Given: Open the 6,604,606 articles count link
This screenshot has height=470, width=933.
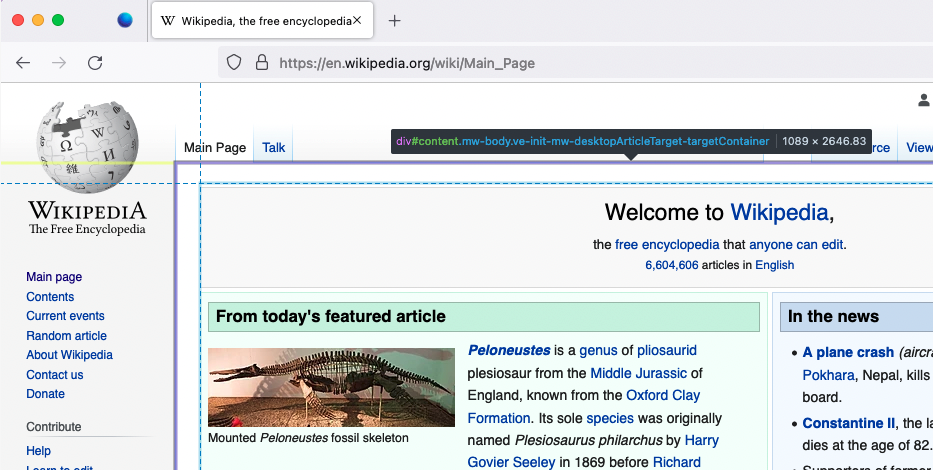Looking at the screenshot, I should coord(672,265).
